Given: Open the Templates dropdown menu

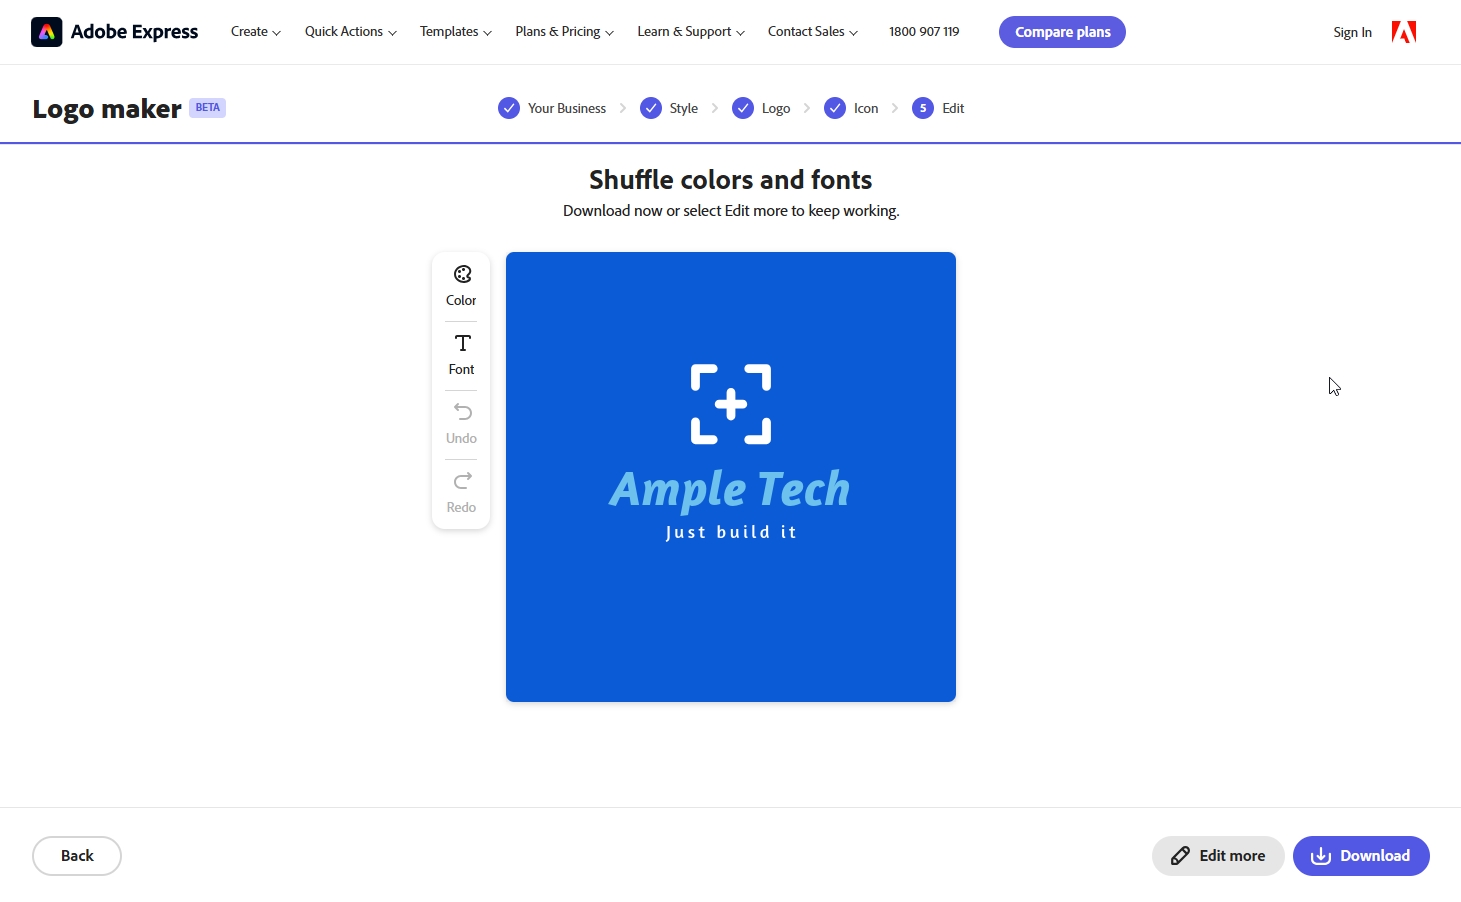Looking at the screenshot, I should click(455, 32).
